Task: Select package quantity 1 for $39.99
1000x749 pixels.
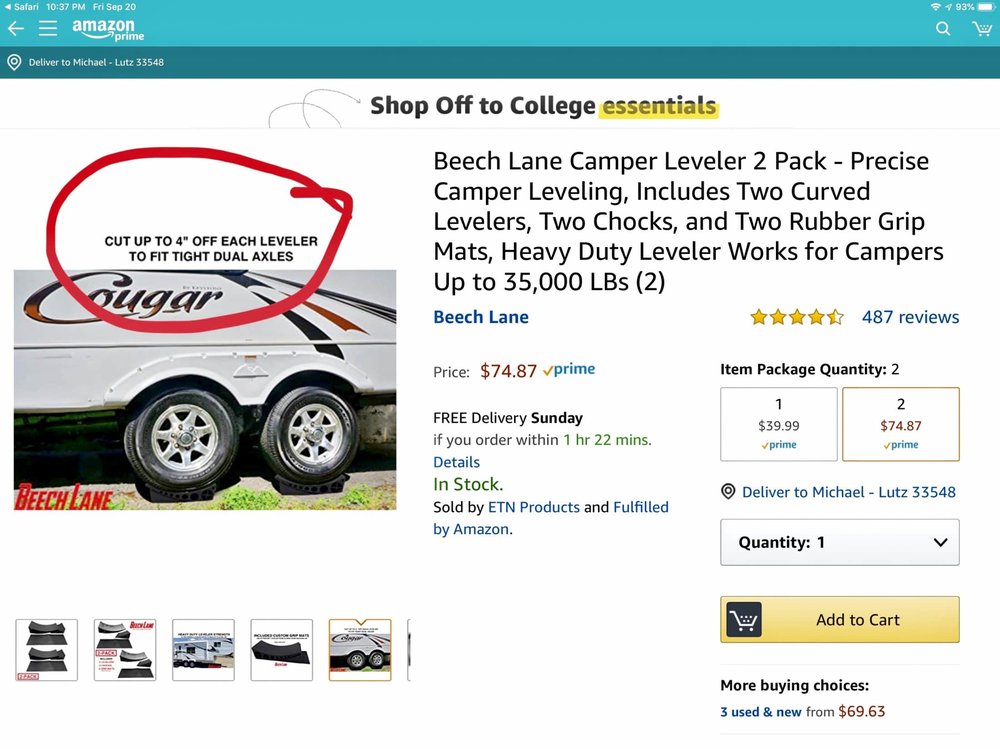Action: pyautogui.click(x=779, y=424)
